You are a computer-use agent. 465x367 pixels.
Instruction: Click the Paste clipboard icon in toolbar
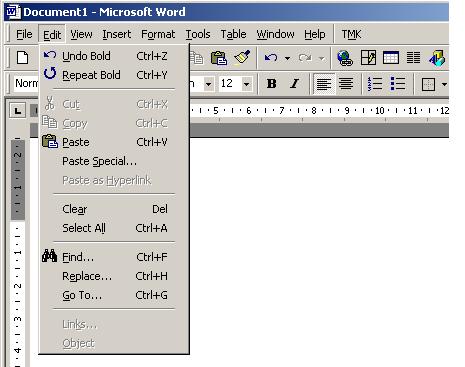(x=219, y=58)
